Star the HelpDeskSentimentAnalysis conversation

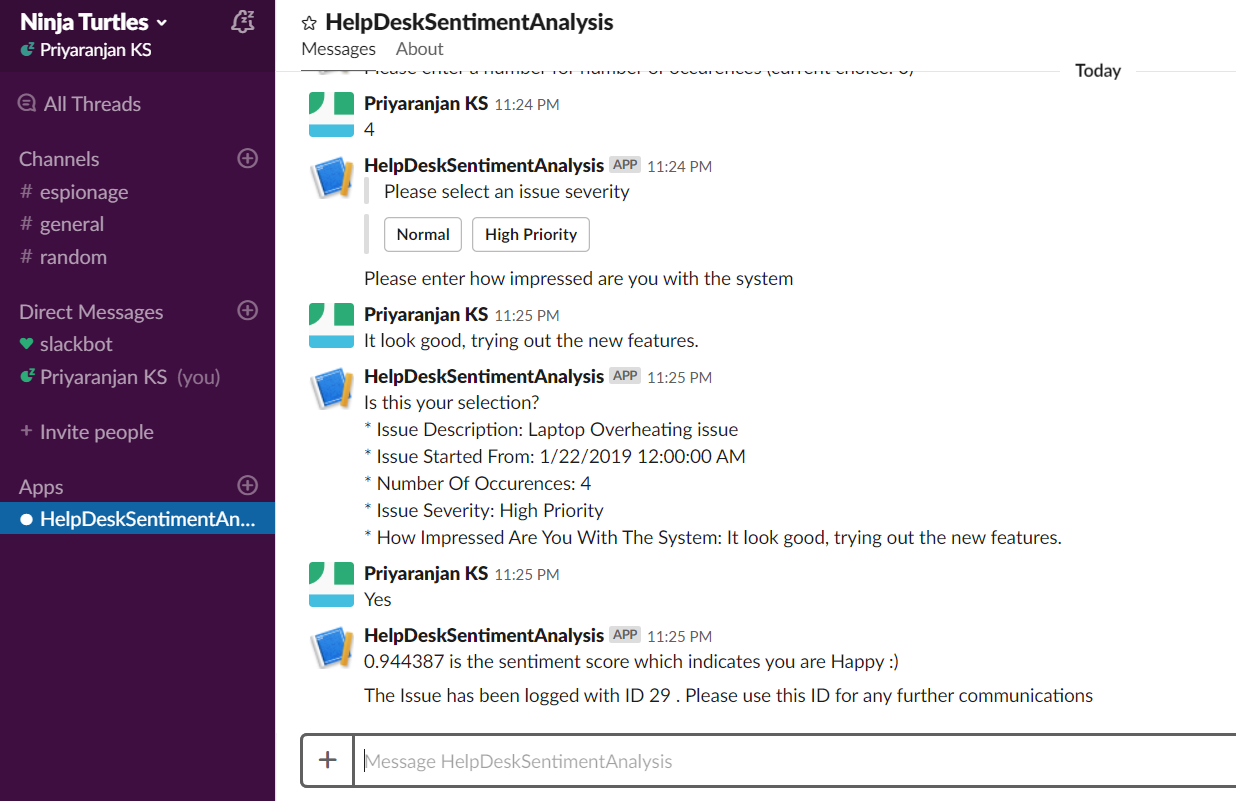click(x=309, y=23)
